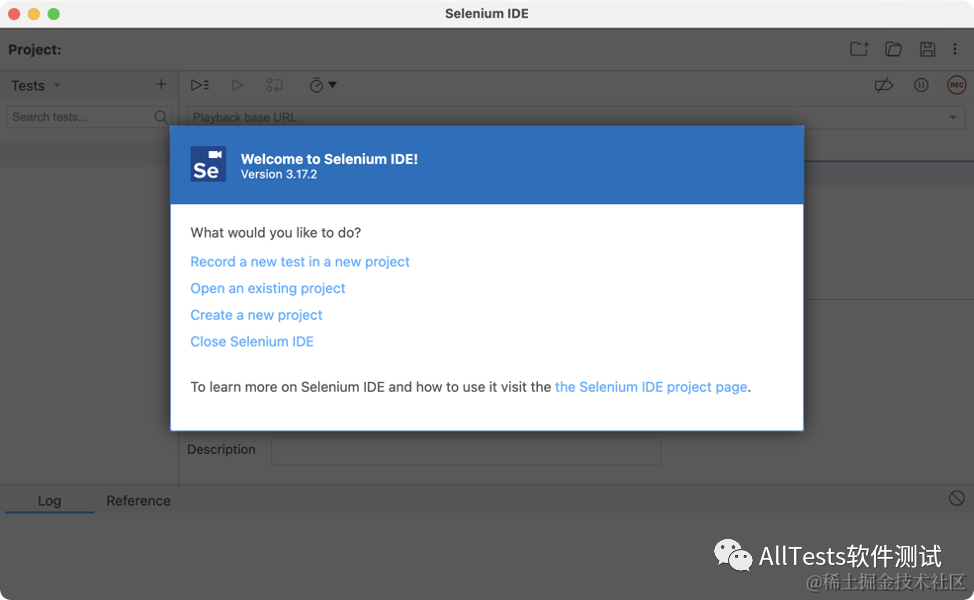The image size is (974, 600).
Task: Click the Selenium Se logo in dialog
Action: [x=208, y=164]
